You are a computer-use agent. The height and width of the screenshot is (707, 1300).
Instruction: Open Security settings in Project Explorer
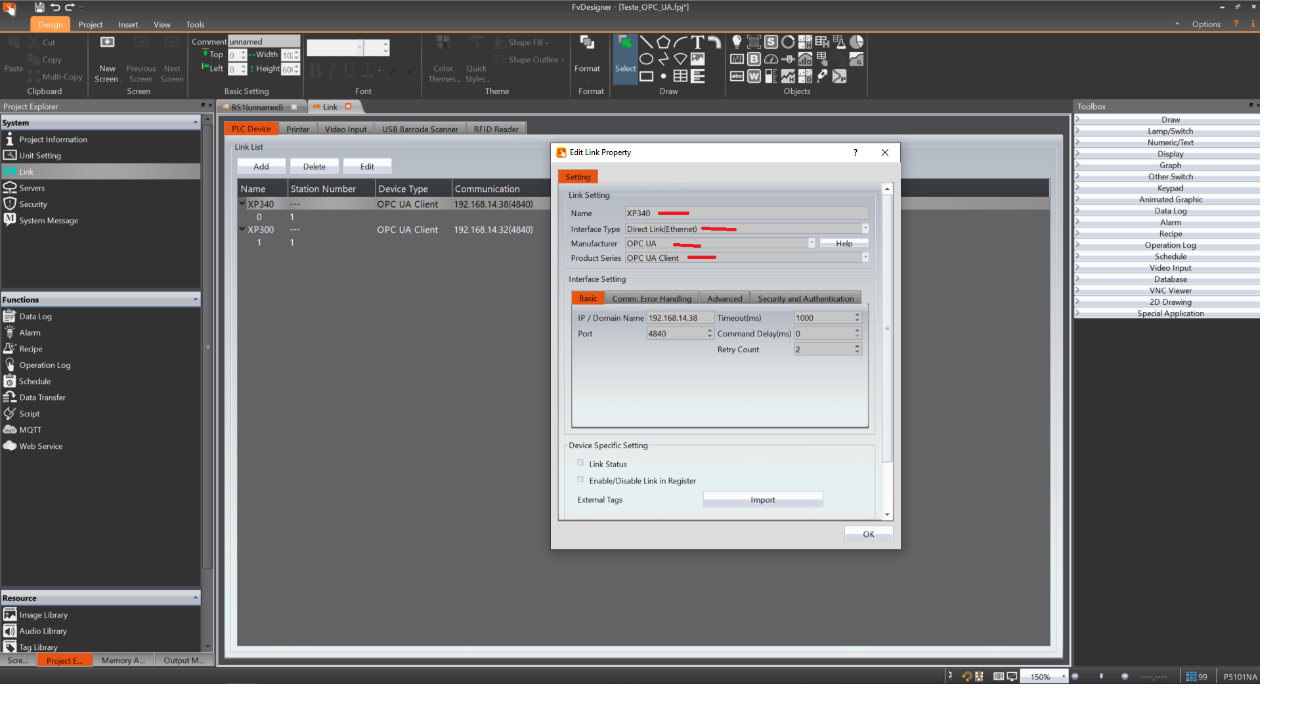[x=33, y=204]
